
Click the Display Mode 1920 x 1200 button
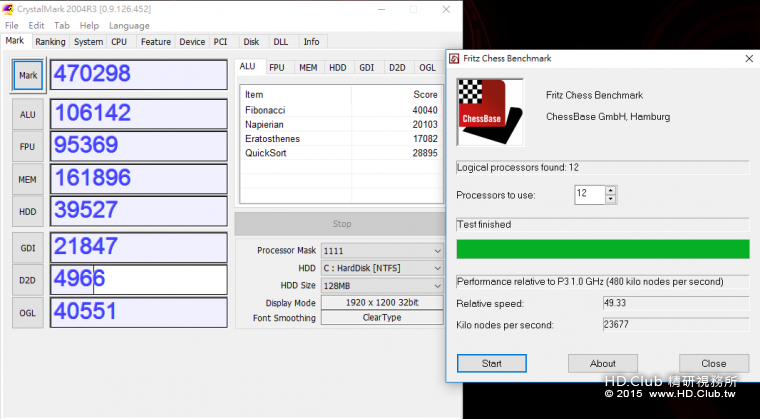tap(382, 303)
